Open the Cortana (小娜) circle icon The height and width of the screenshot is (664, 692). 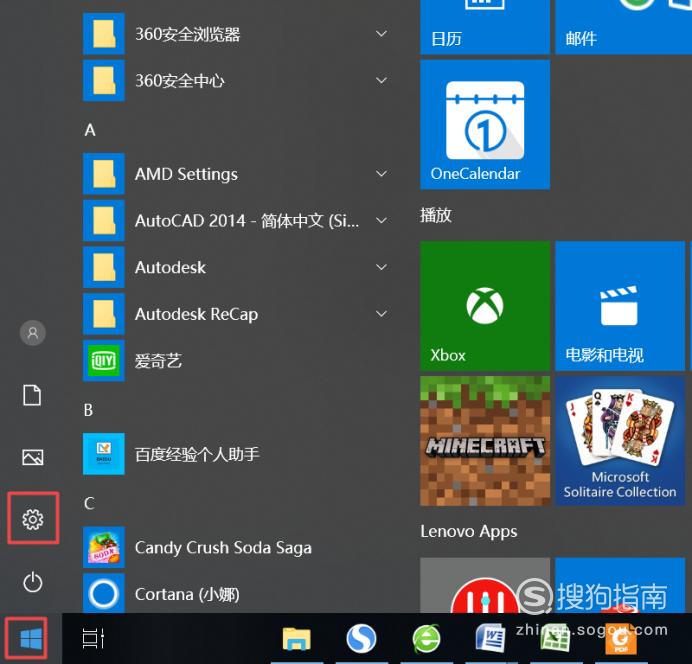click(104, 593)
